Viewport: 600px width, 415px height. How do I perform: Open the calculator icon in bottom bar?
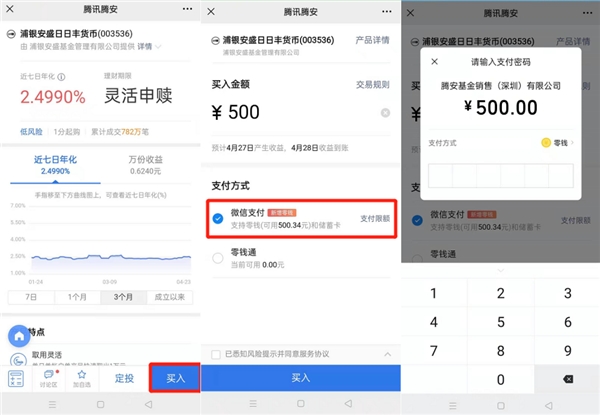pyautogui.click(x=16, y=379)
